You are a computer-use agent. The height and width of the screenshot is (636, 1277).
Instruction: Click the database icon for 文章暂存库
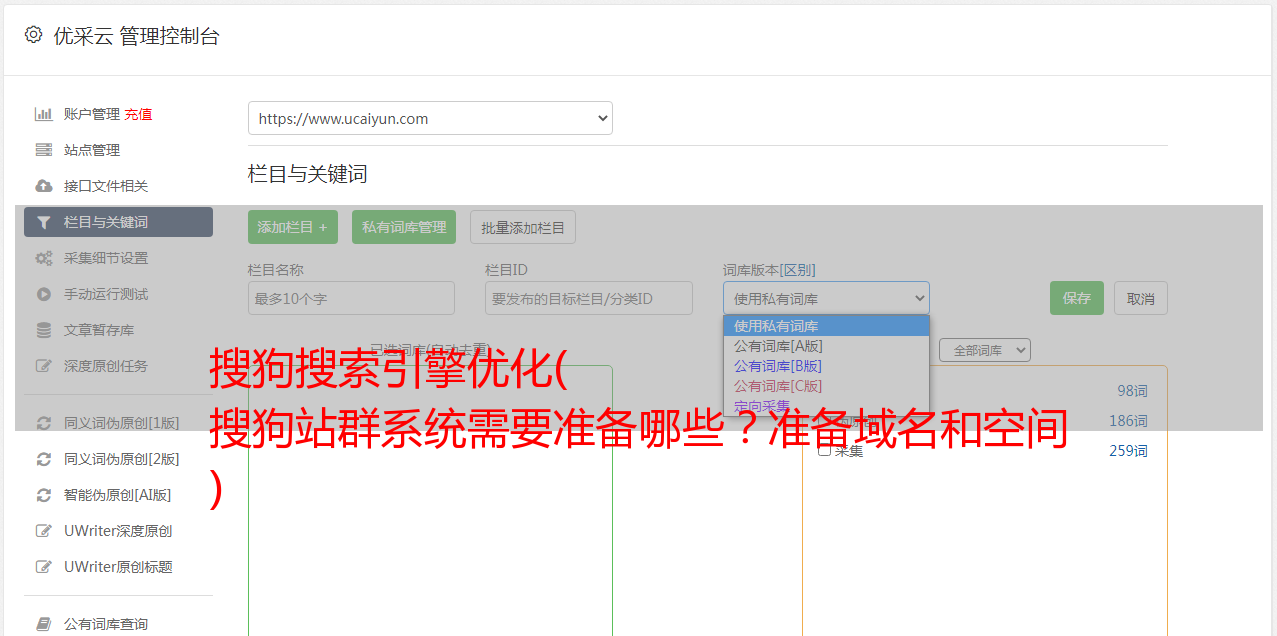[44, 330]
